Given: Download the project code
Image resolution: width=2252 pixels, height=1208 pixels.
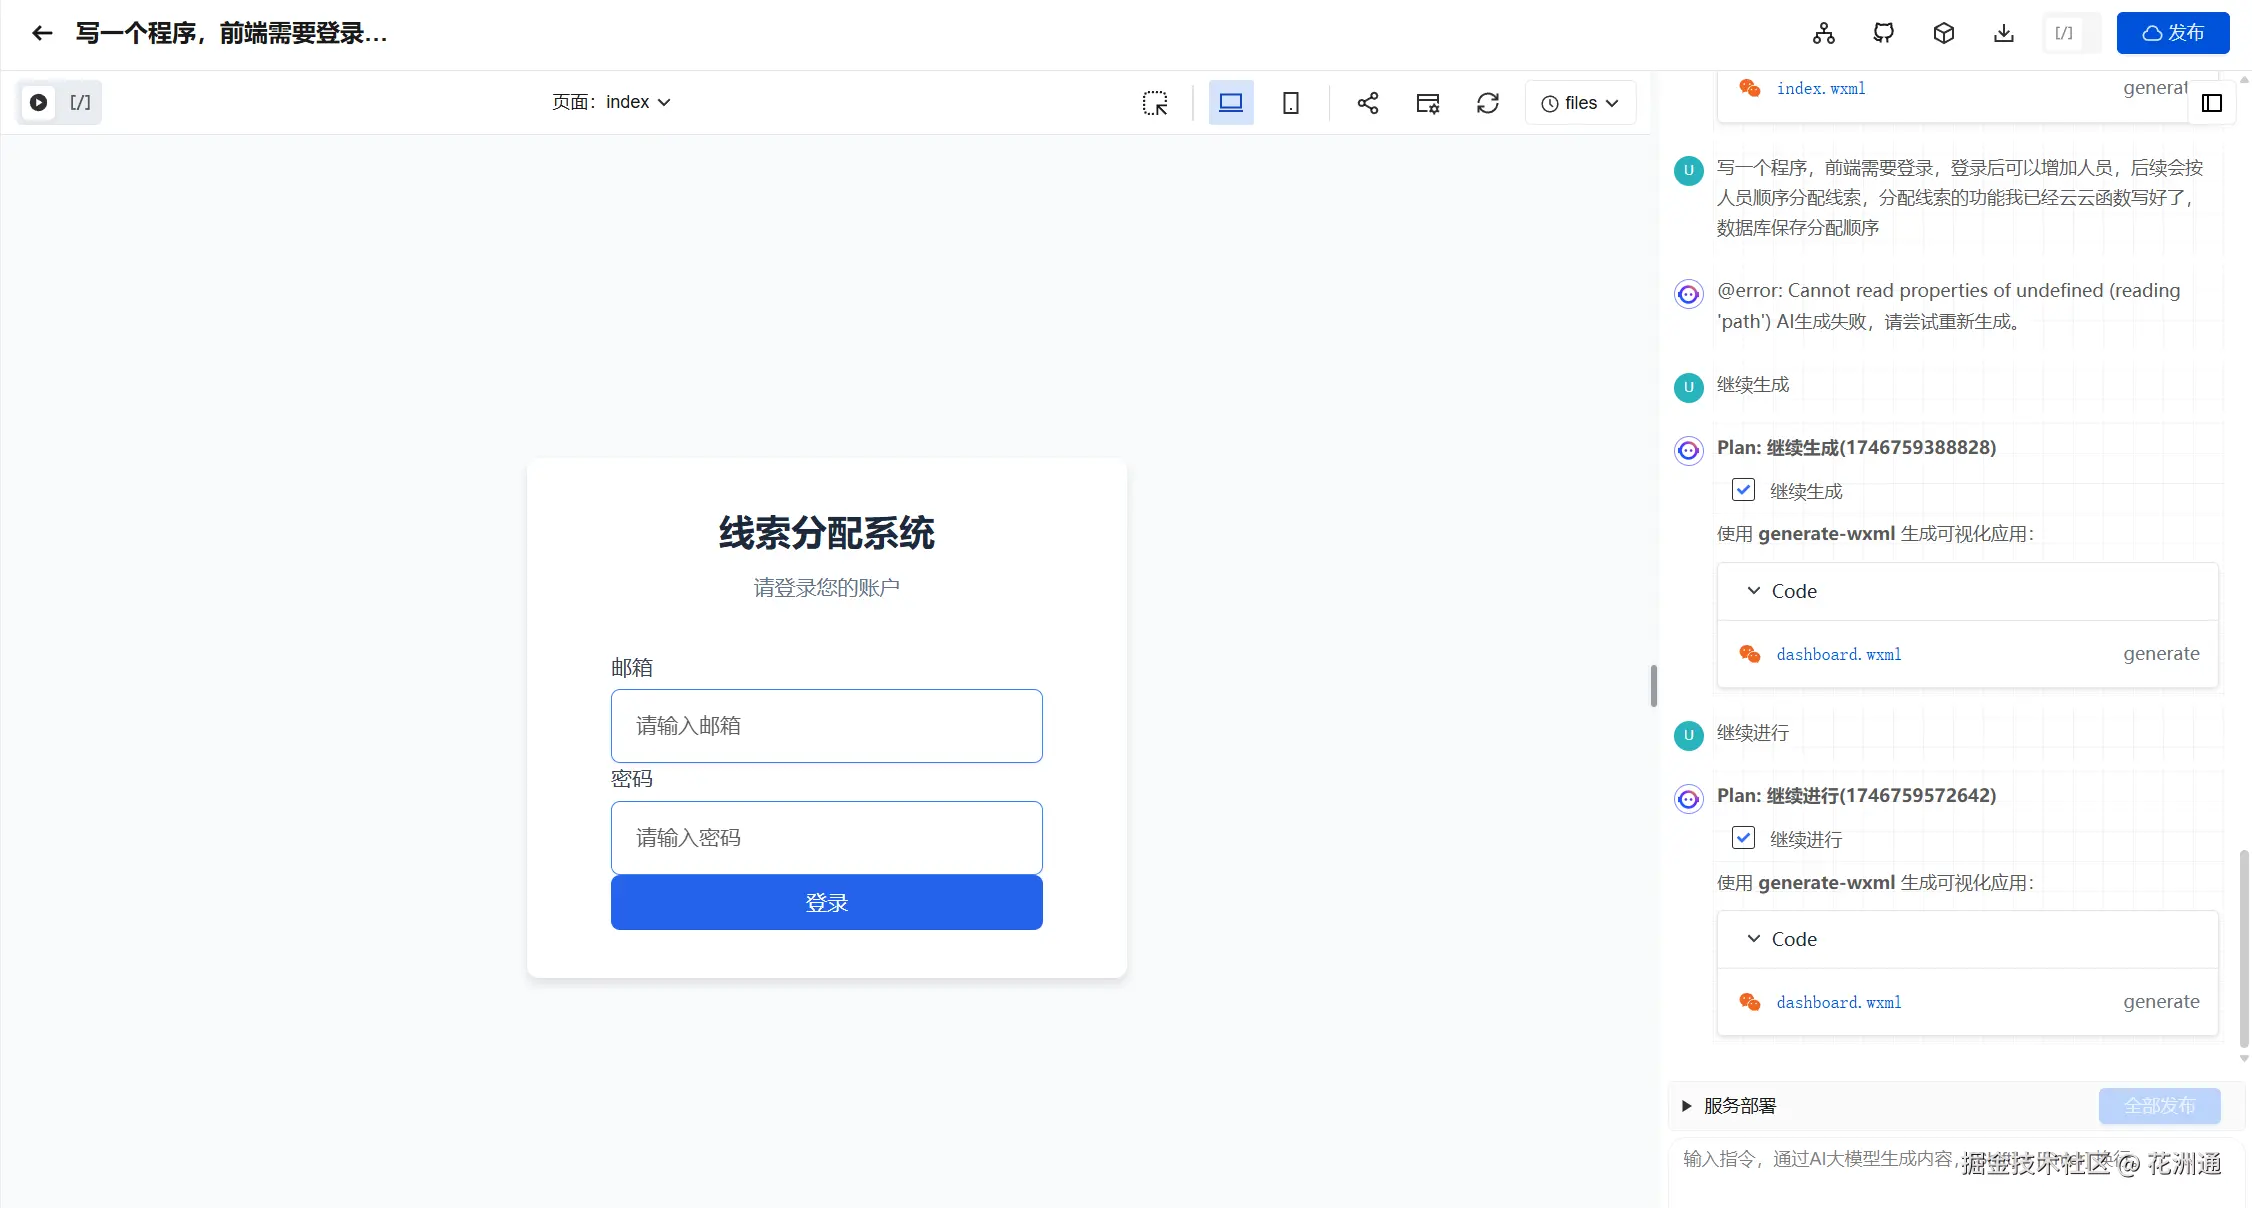Looking at the screenshot, I should click(x=2003, y=32).
